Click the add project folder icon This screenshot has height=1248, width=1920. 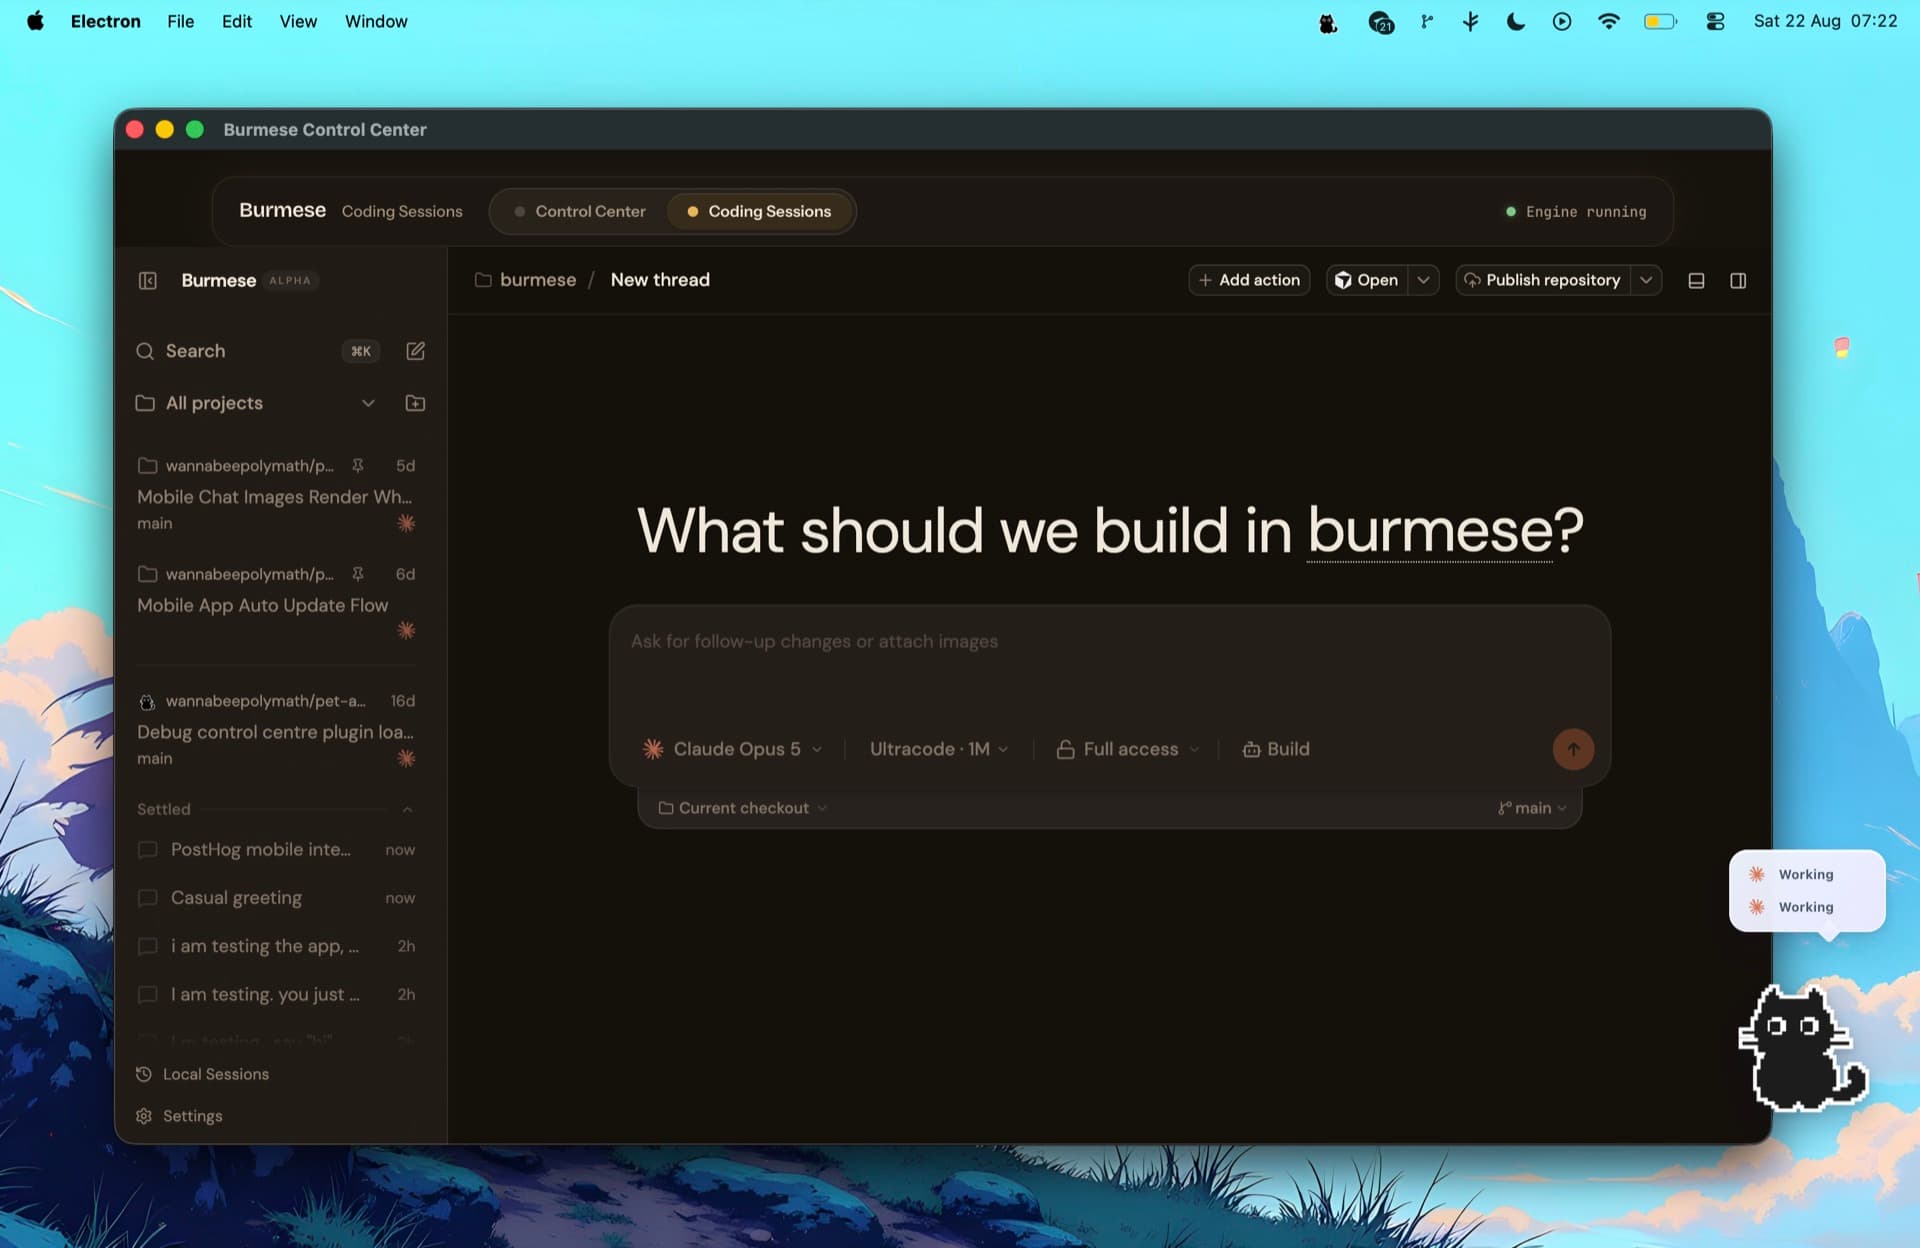coord(415,403)
